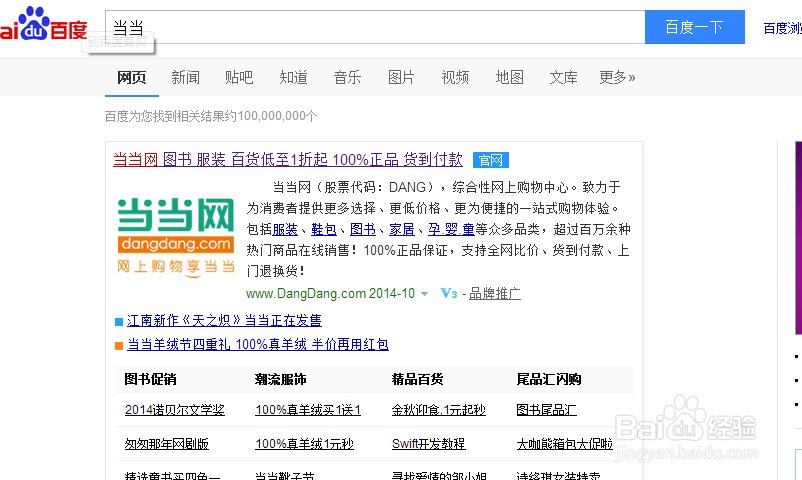
Task: Click the V3 credibility icon
Action: (449, 294)
